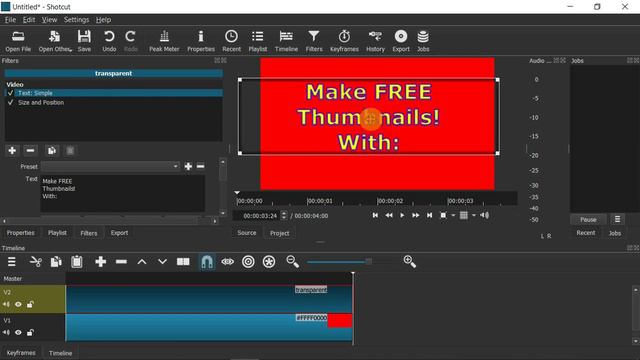Zoom out the timeline
The width and height of the screenshot is (640, 360).
coord(293,262)
